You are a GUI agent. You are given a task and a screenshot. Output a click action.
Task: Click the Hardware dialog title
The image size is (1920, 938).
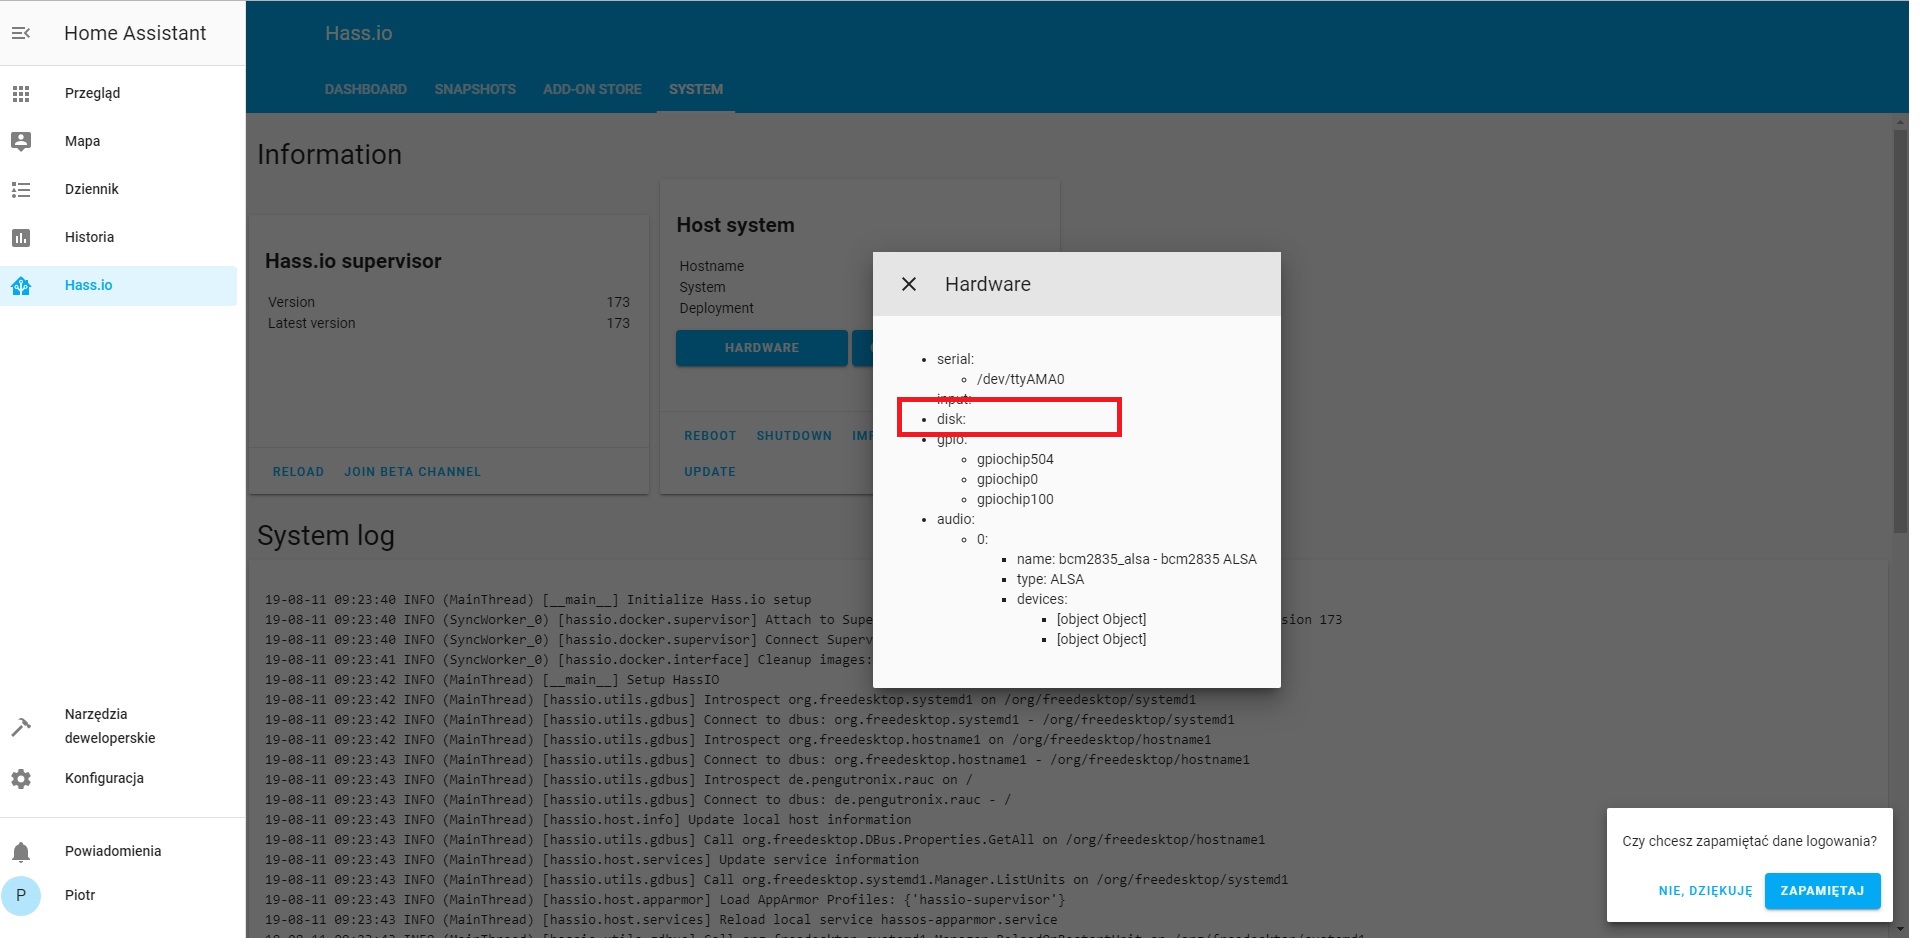point(987,284)
